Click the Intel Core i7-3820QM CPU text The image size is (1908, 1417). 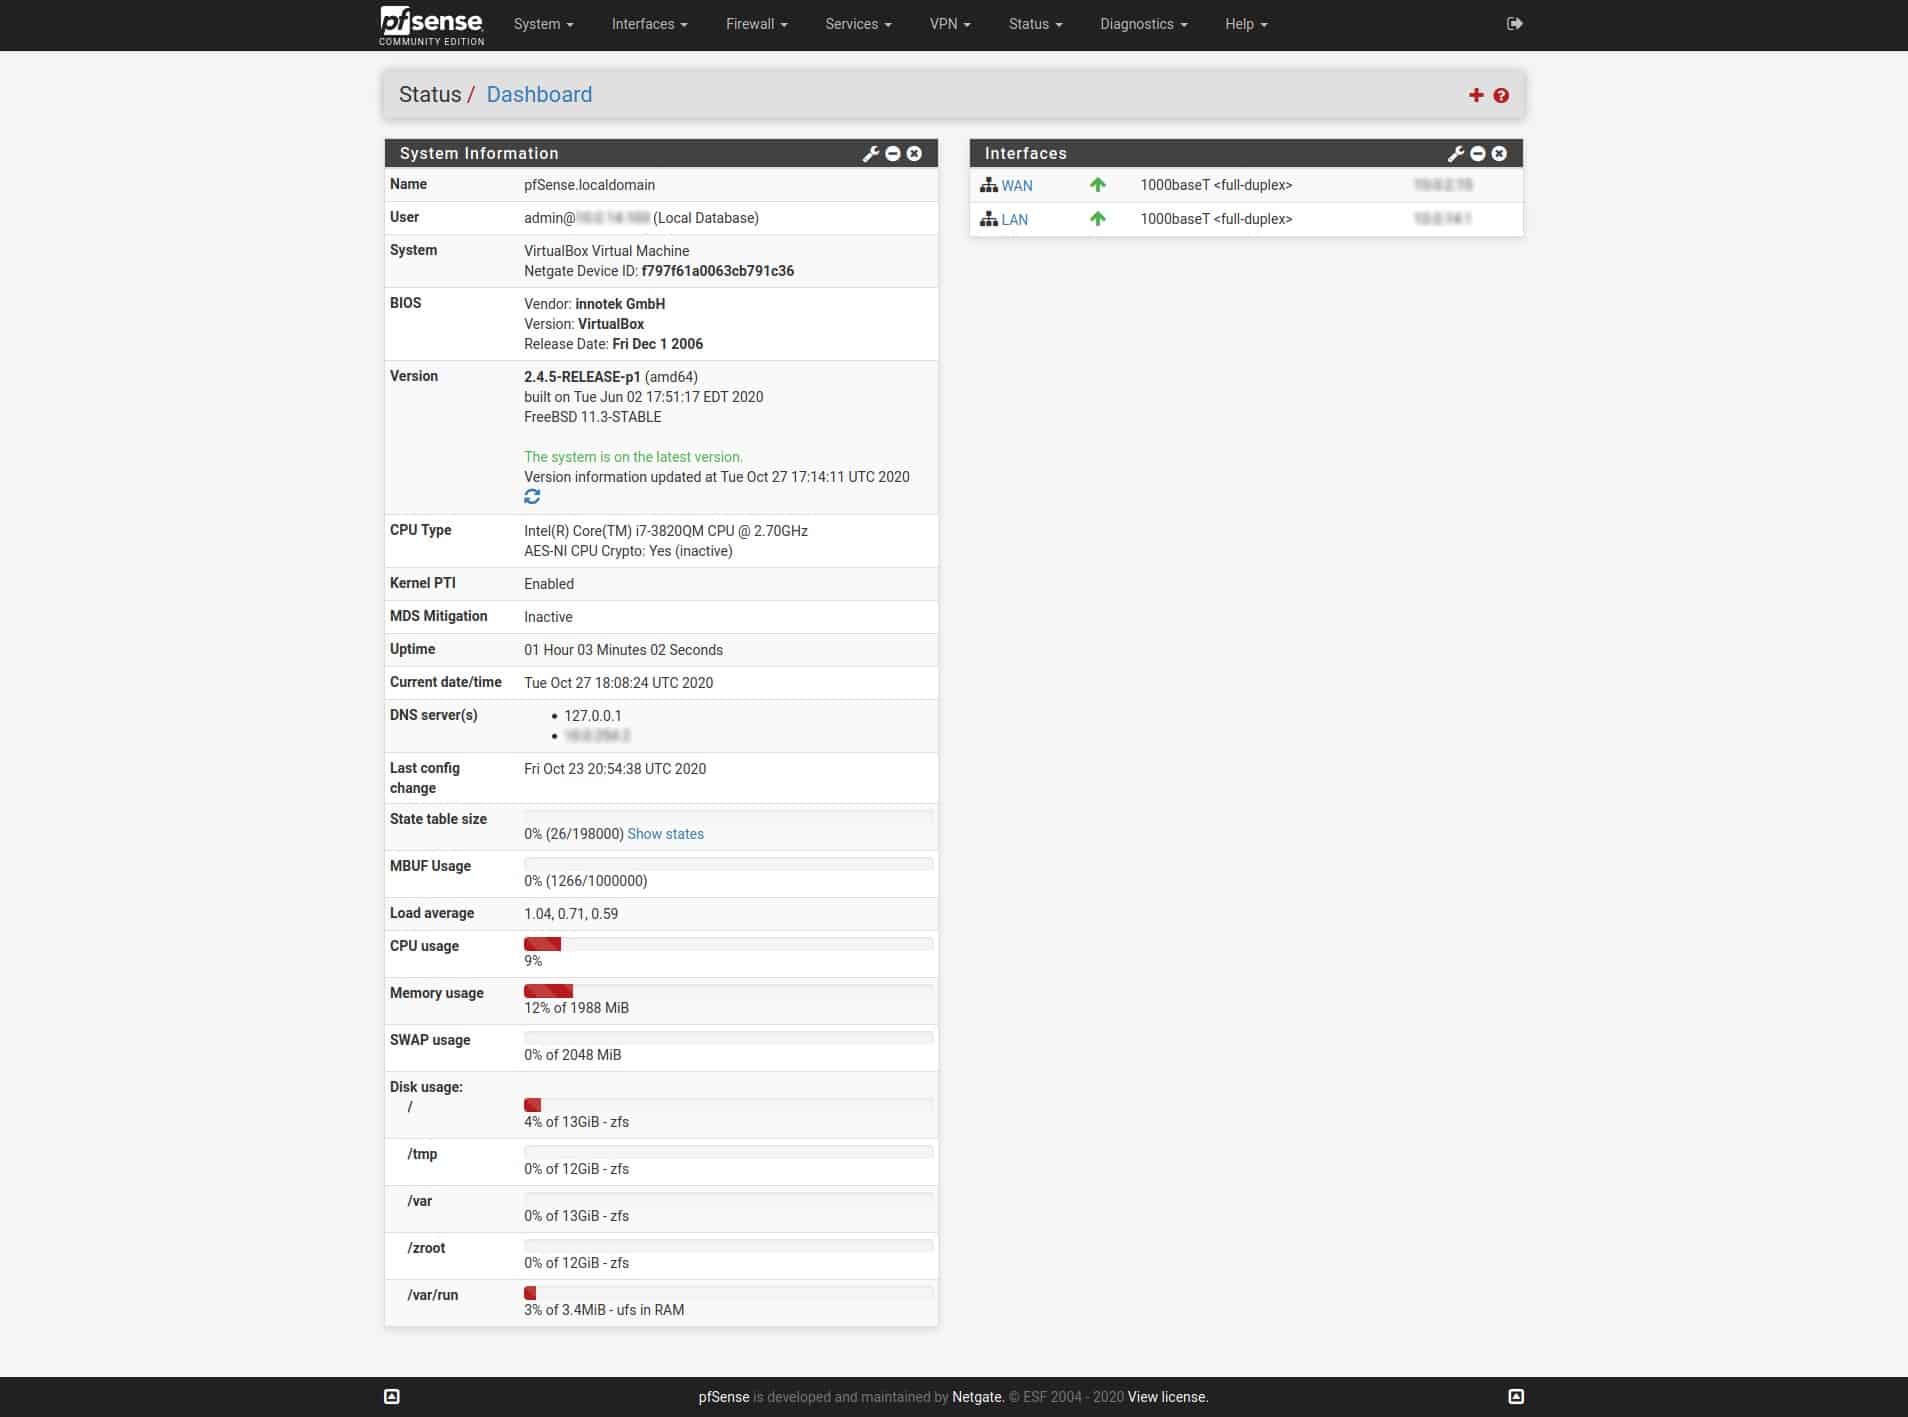click(666, 531)
